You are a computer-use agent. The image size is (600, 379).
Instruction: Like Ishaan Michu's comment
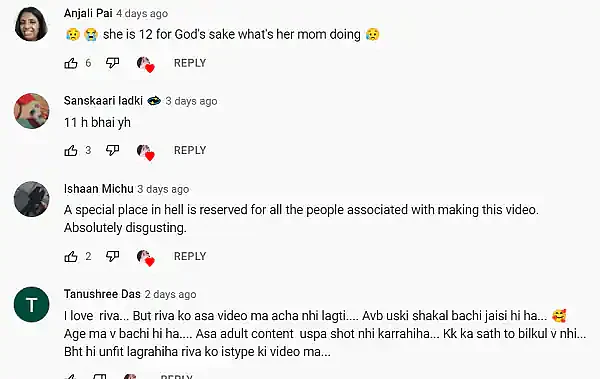point(71,256)
